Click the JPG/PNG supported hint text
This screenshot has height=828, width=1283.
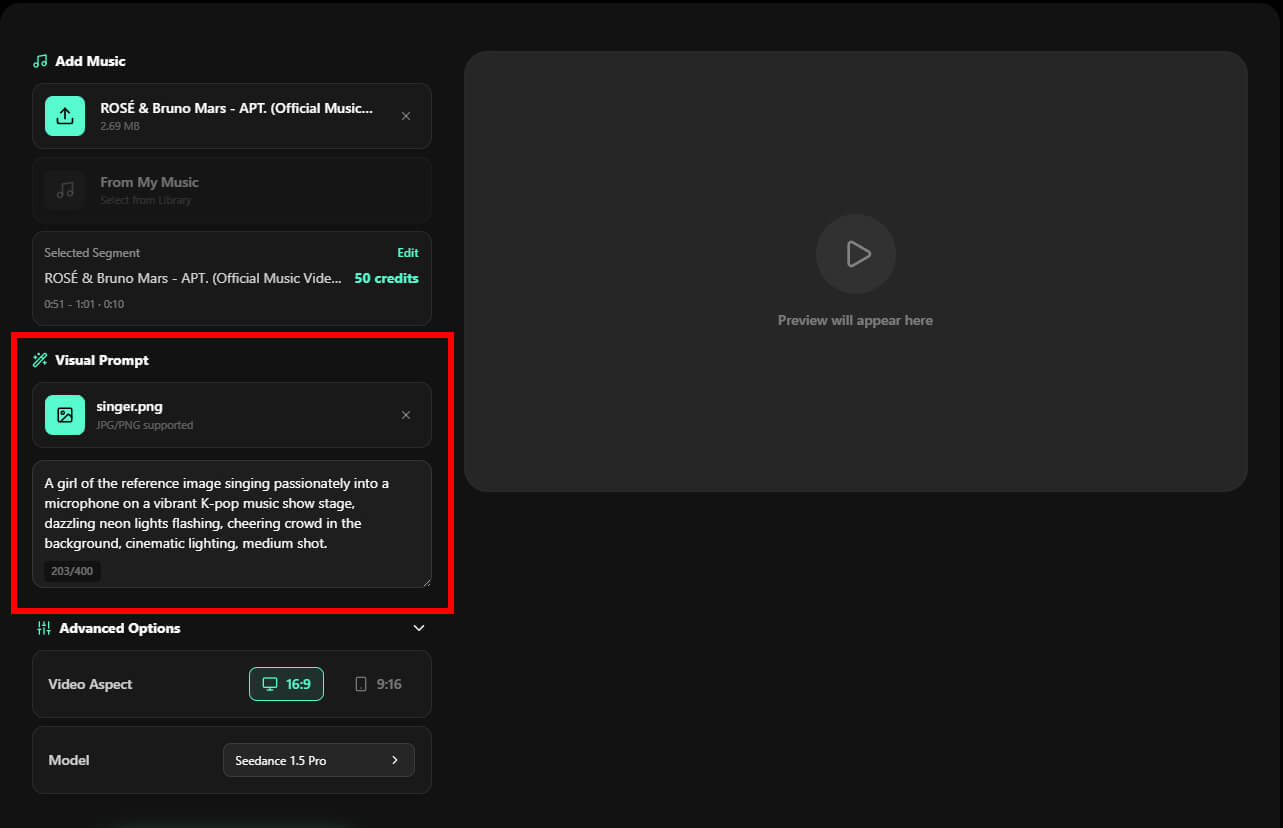click(145, 425)
